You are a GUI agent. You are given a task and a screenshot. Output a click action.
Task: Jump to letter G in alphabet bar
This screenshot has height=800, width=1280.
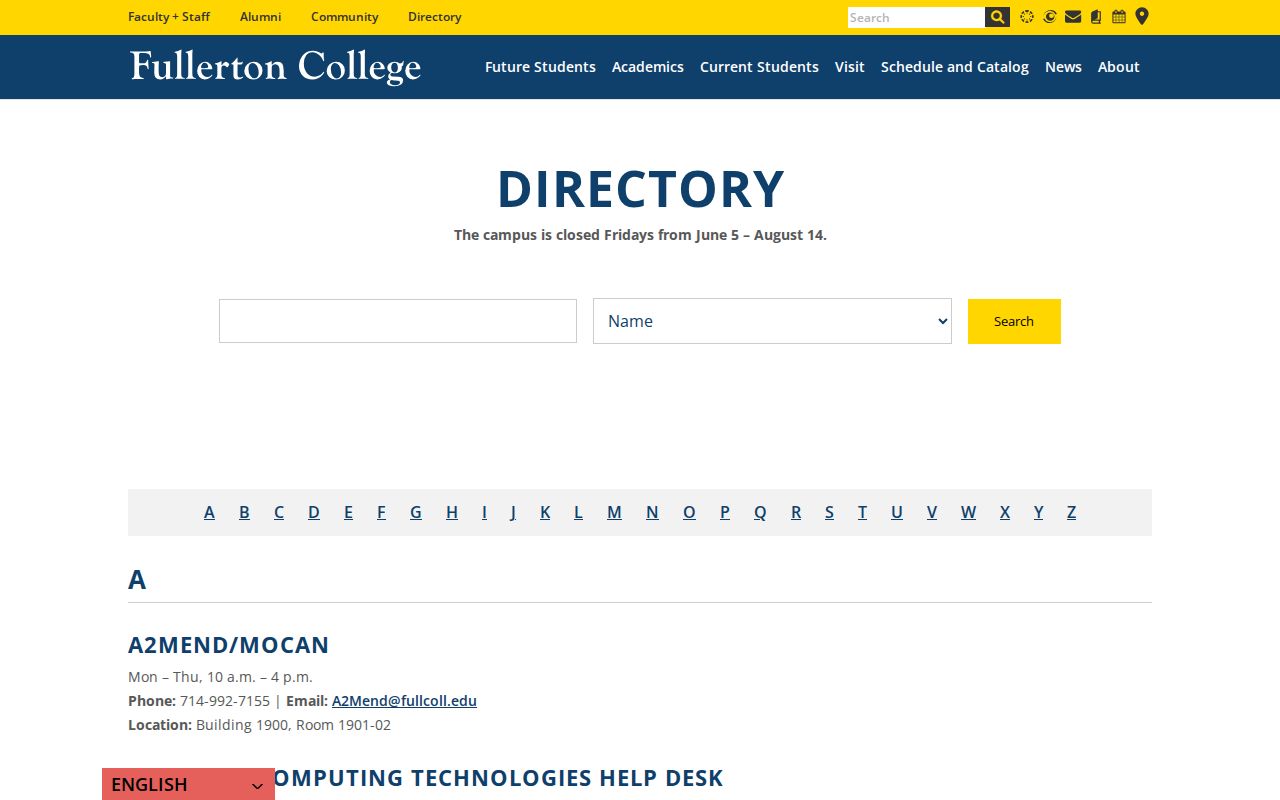tap(416, 512)
